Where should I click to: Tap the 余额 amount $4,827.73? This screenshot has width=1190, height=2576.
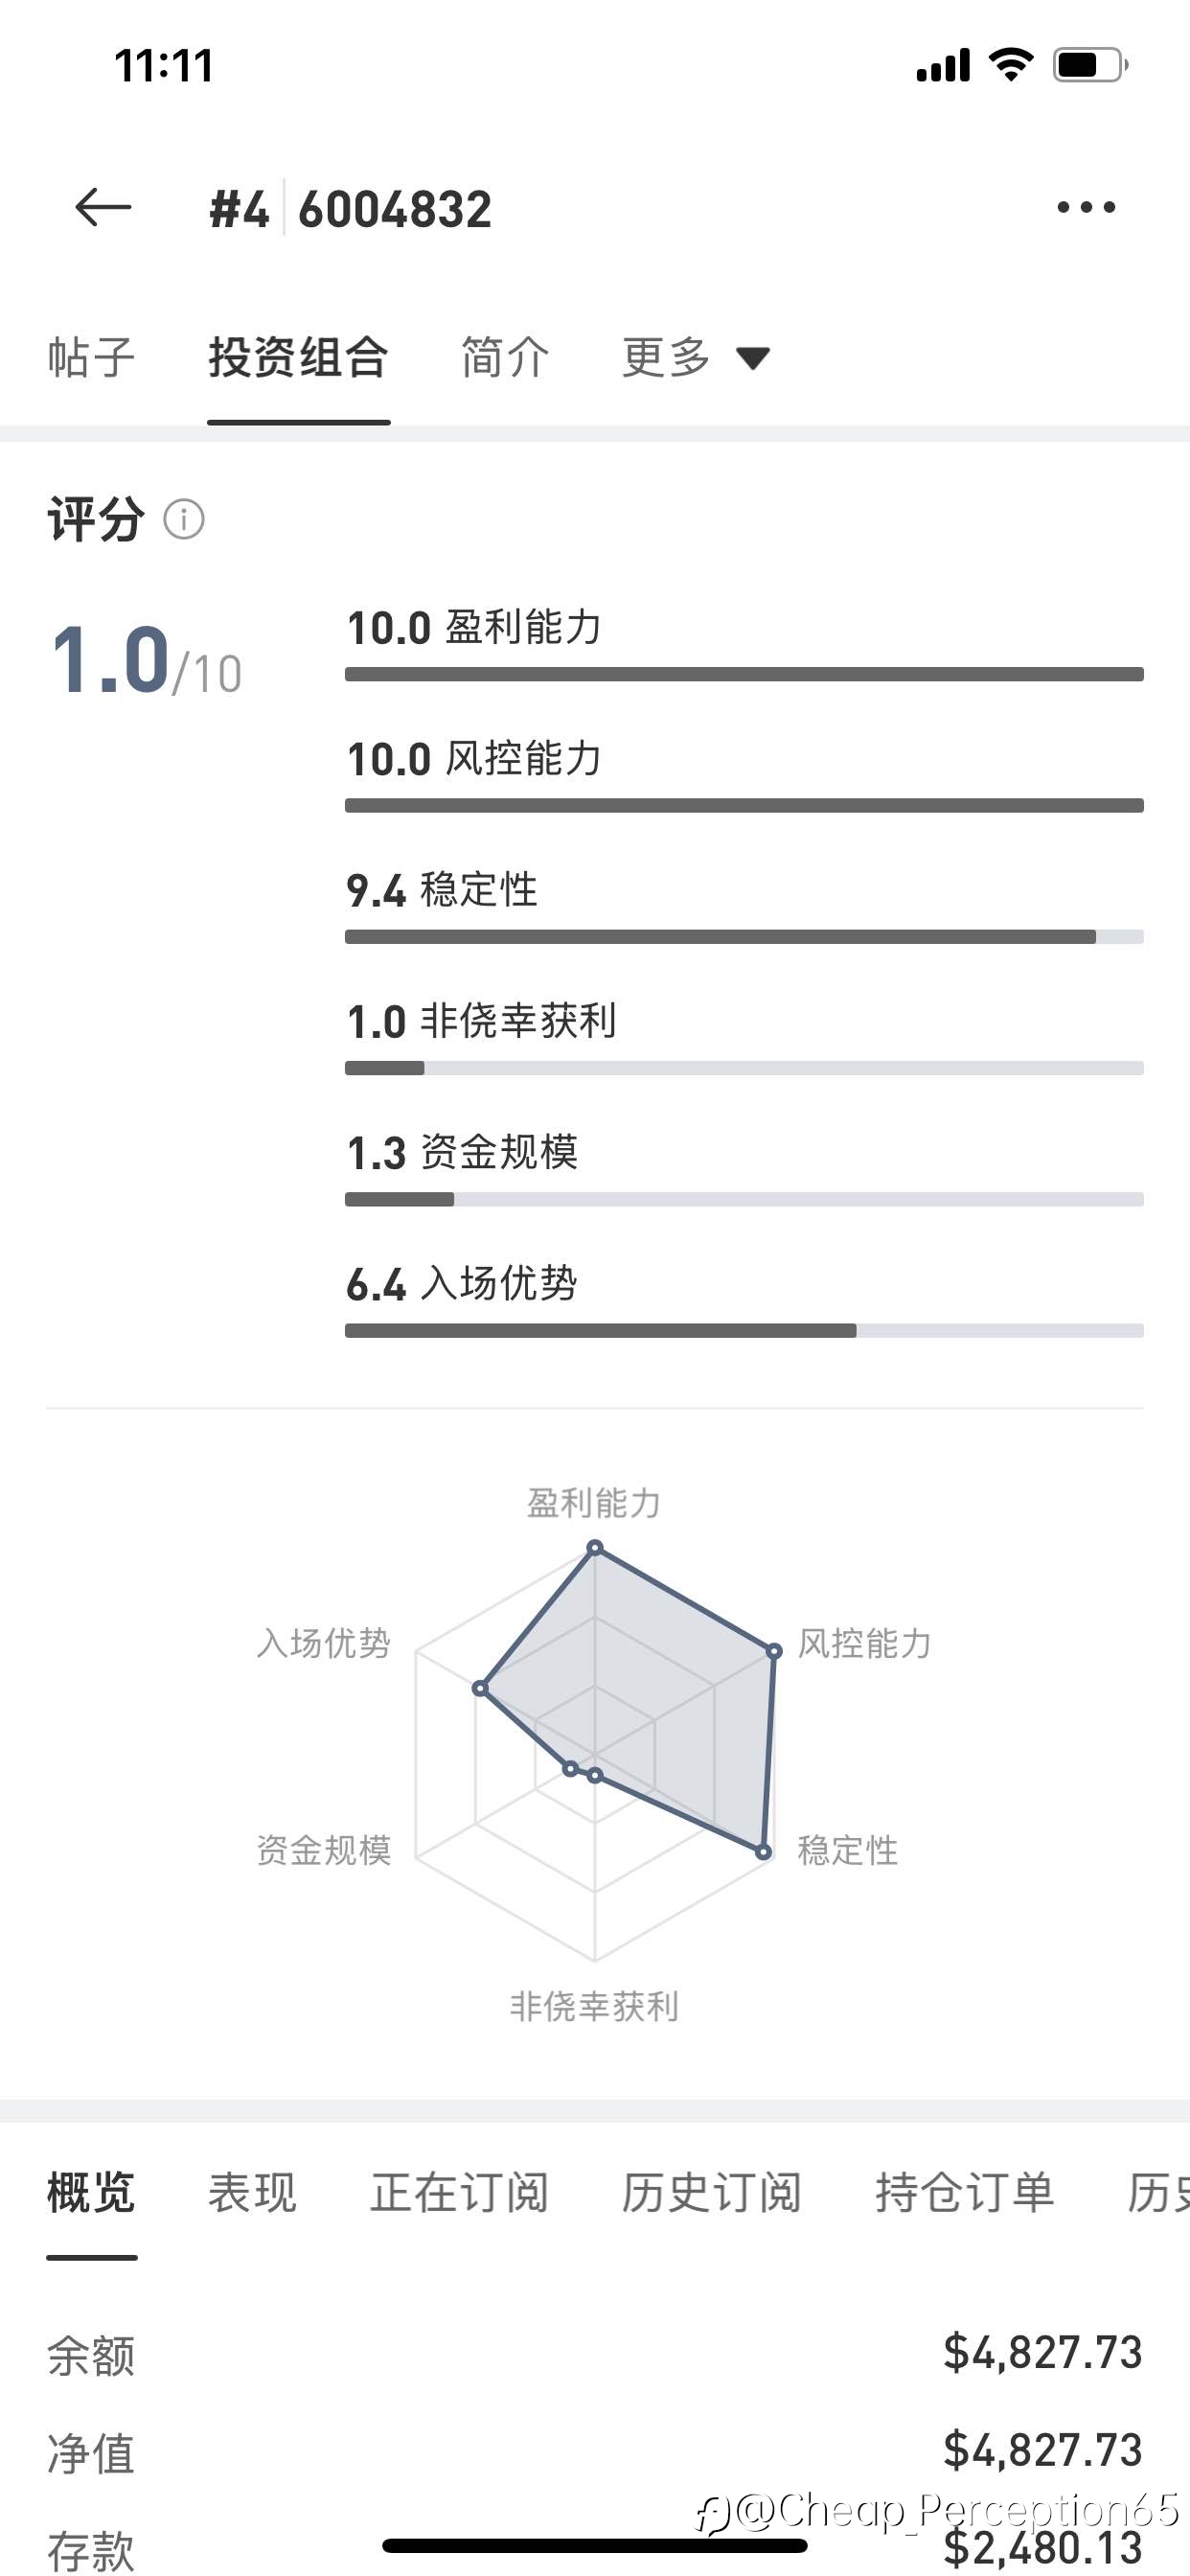pyautogui.click(x=1042, y=2353)
